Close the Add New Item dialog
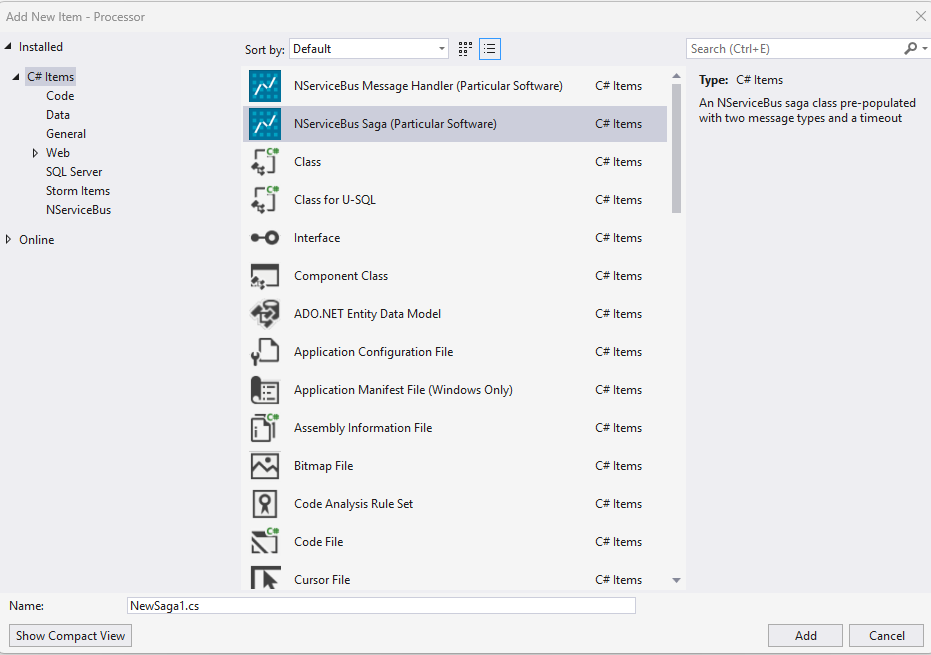Image resolution: width=931 pixels, height=655 pixels. click(x=920, y=16)
